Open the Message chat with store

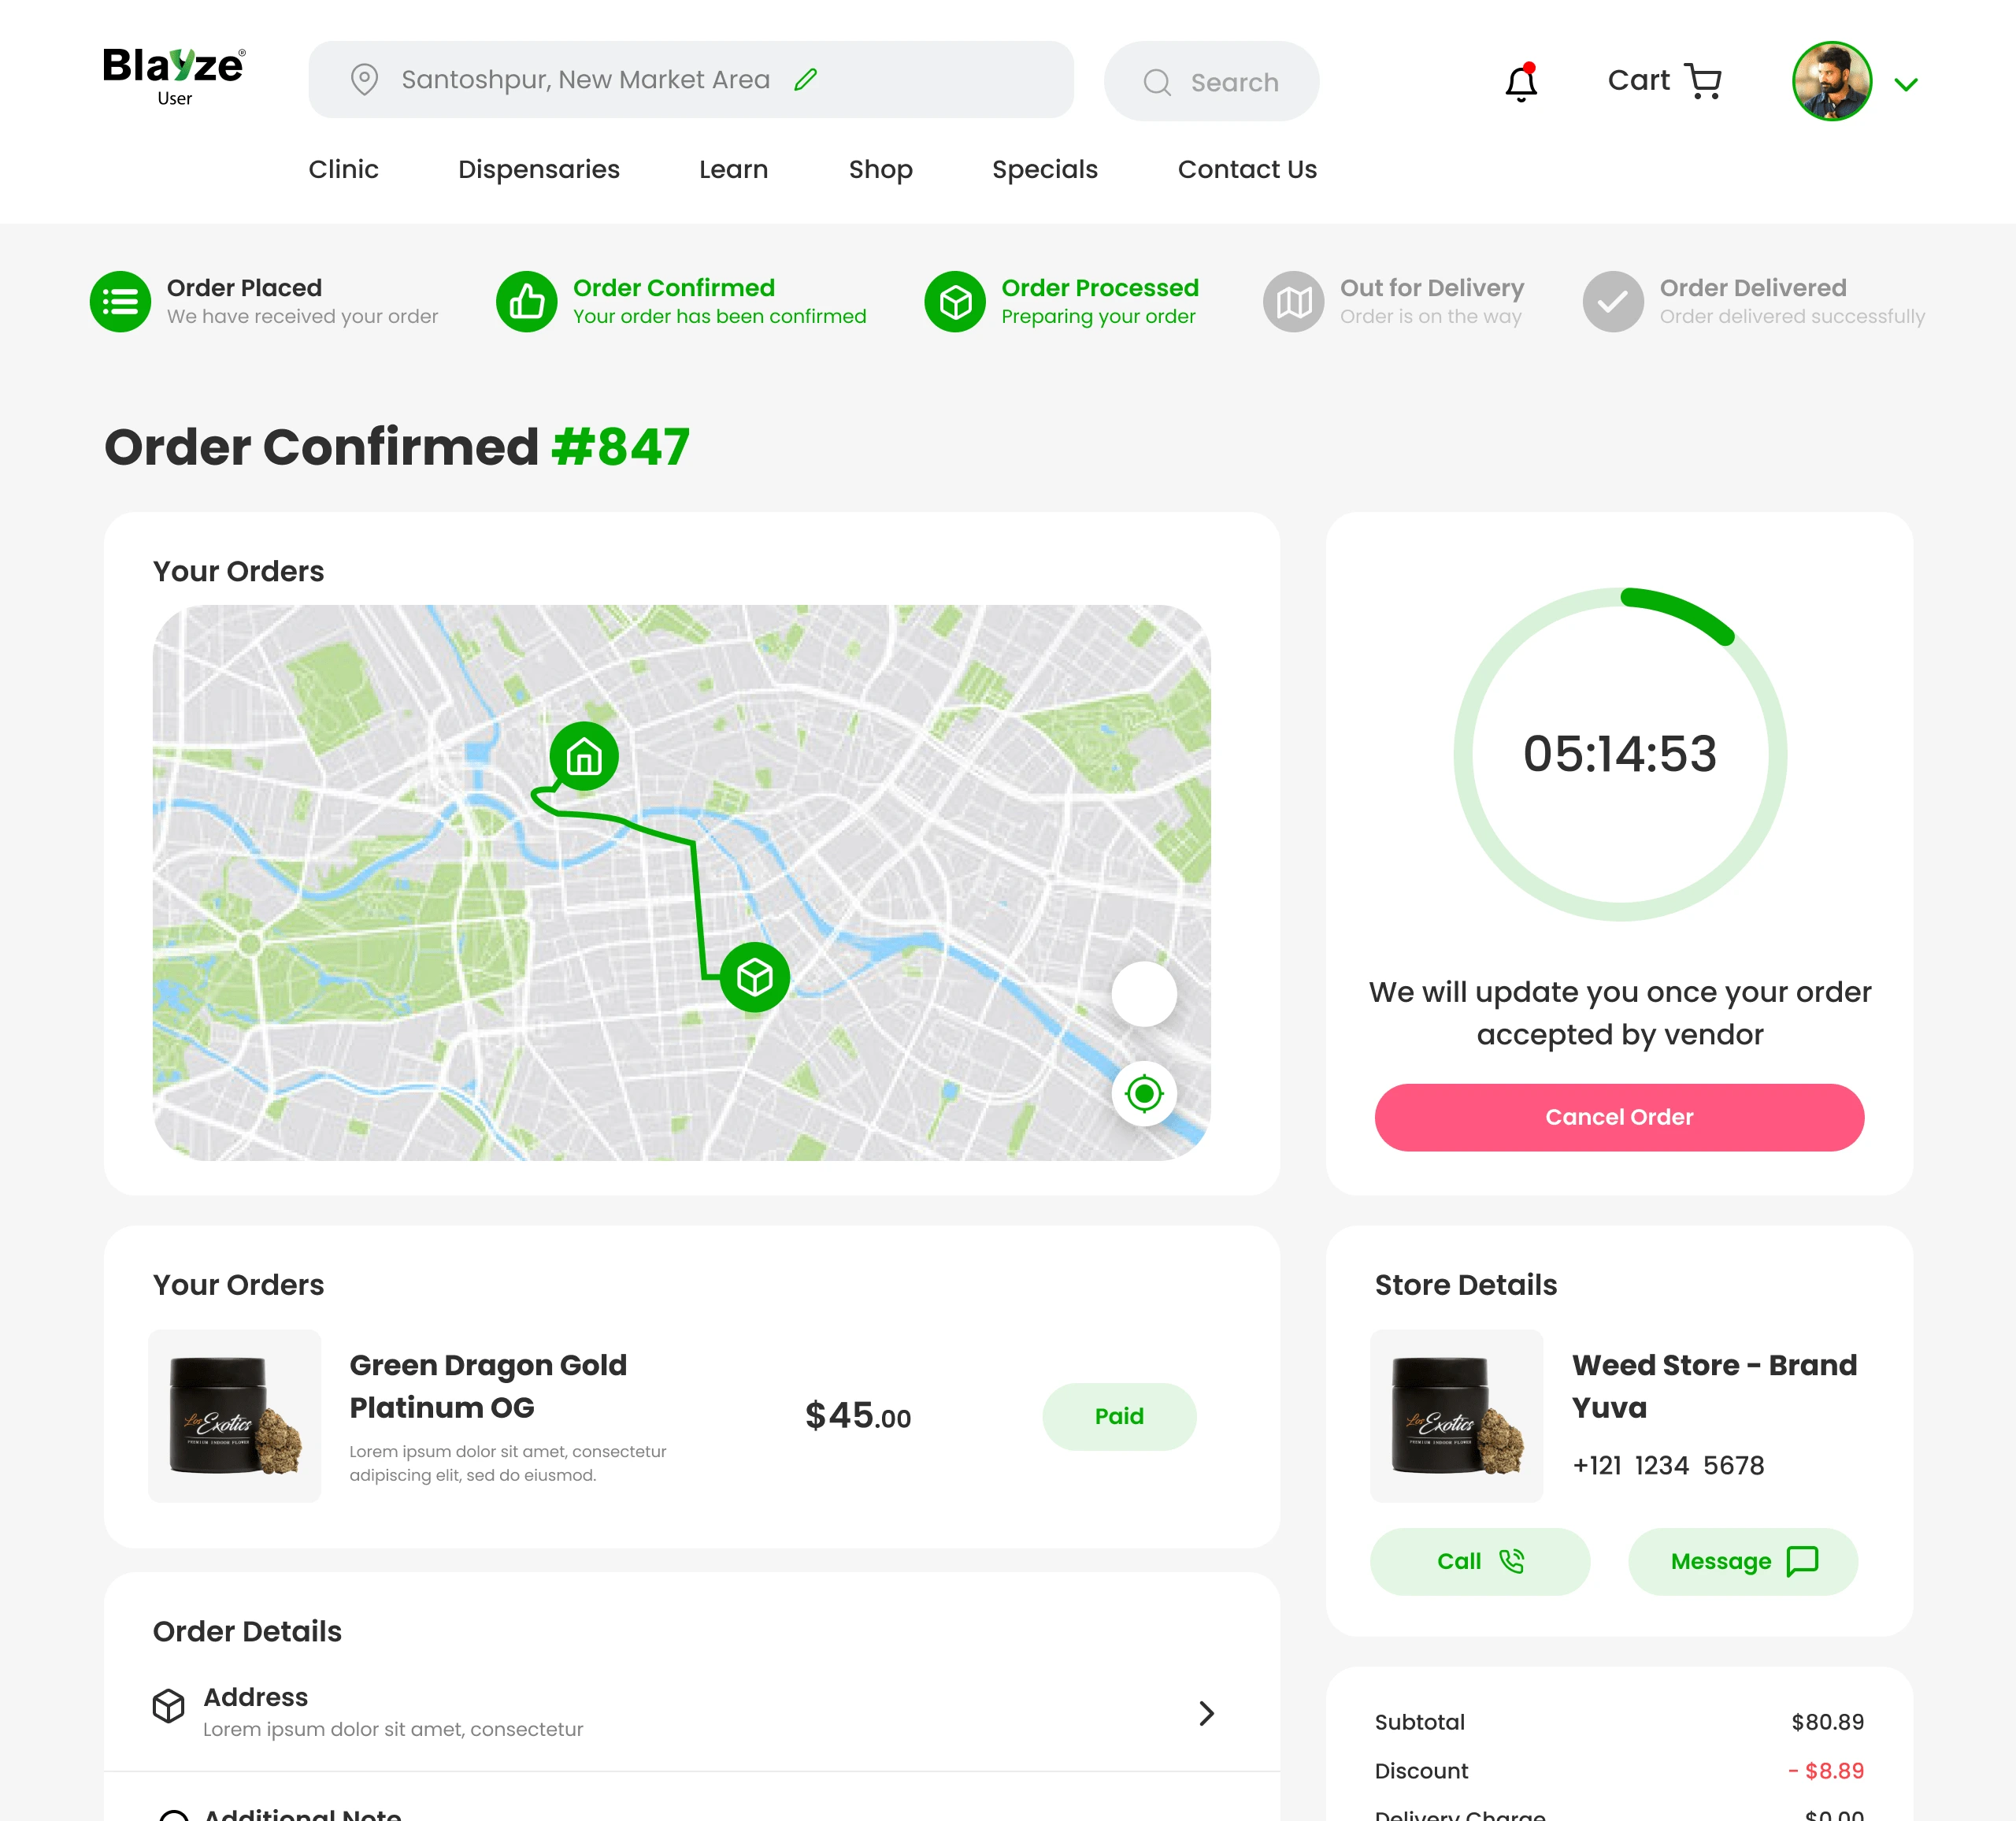[x=1740, y=1561]
